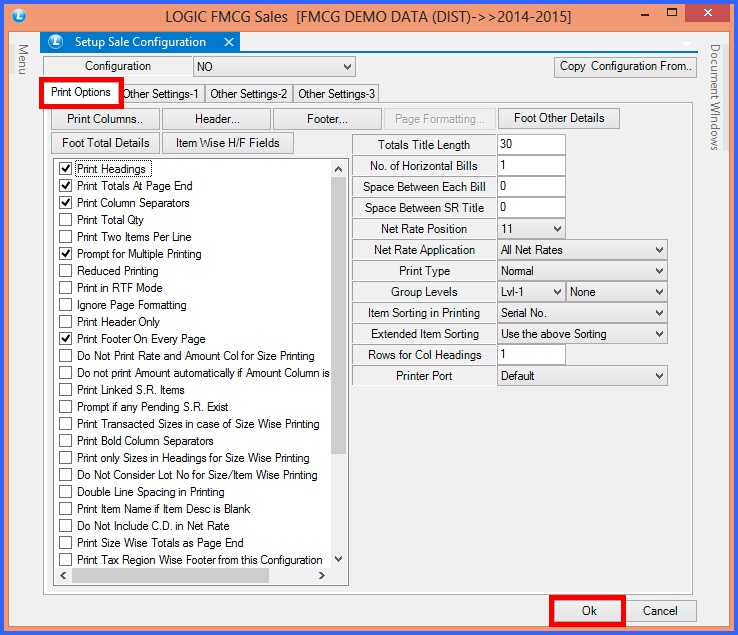Click the Print Columns.. button
This screenshot has width=738, height=635.
pos(105,119)
